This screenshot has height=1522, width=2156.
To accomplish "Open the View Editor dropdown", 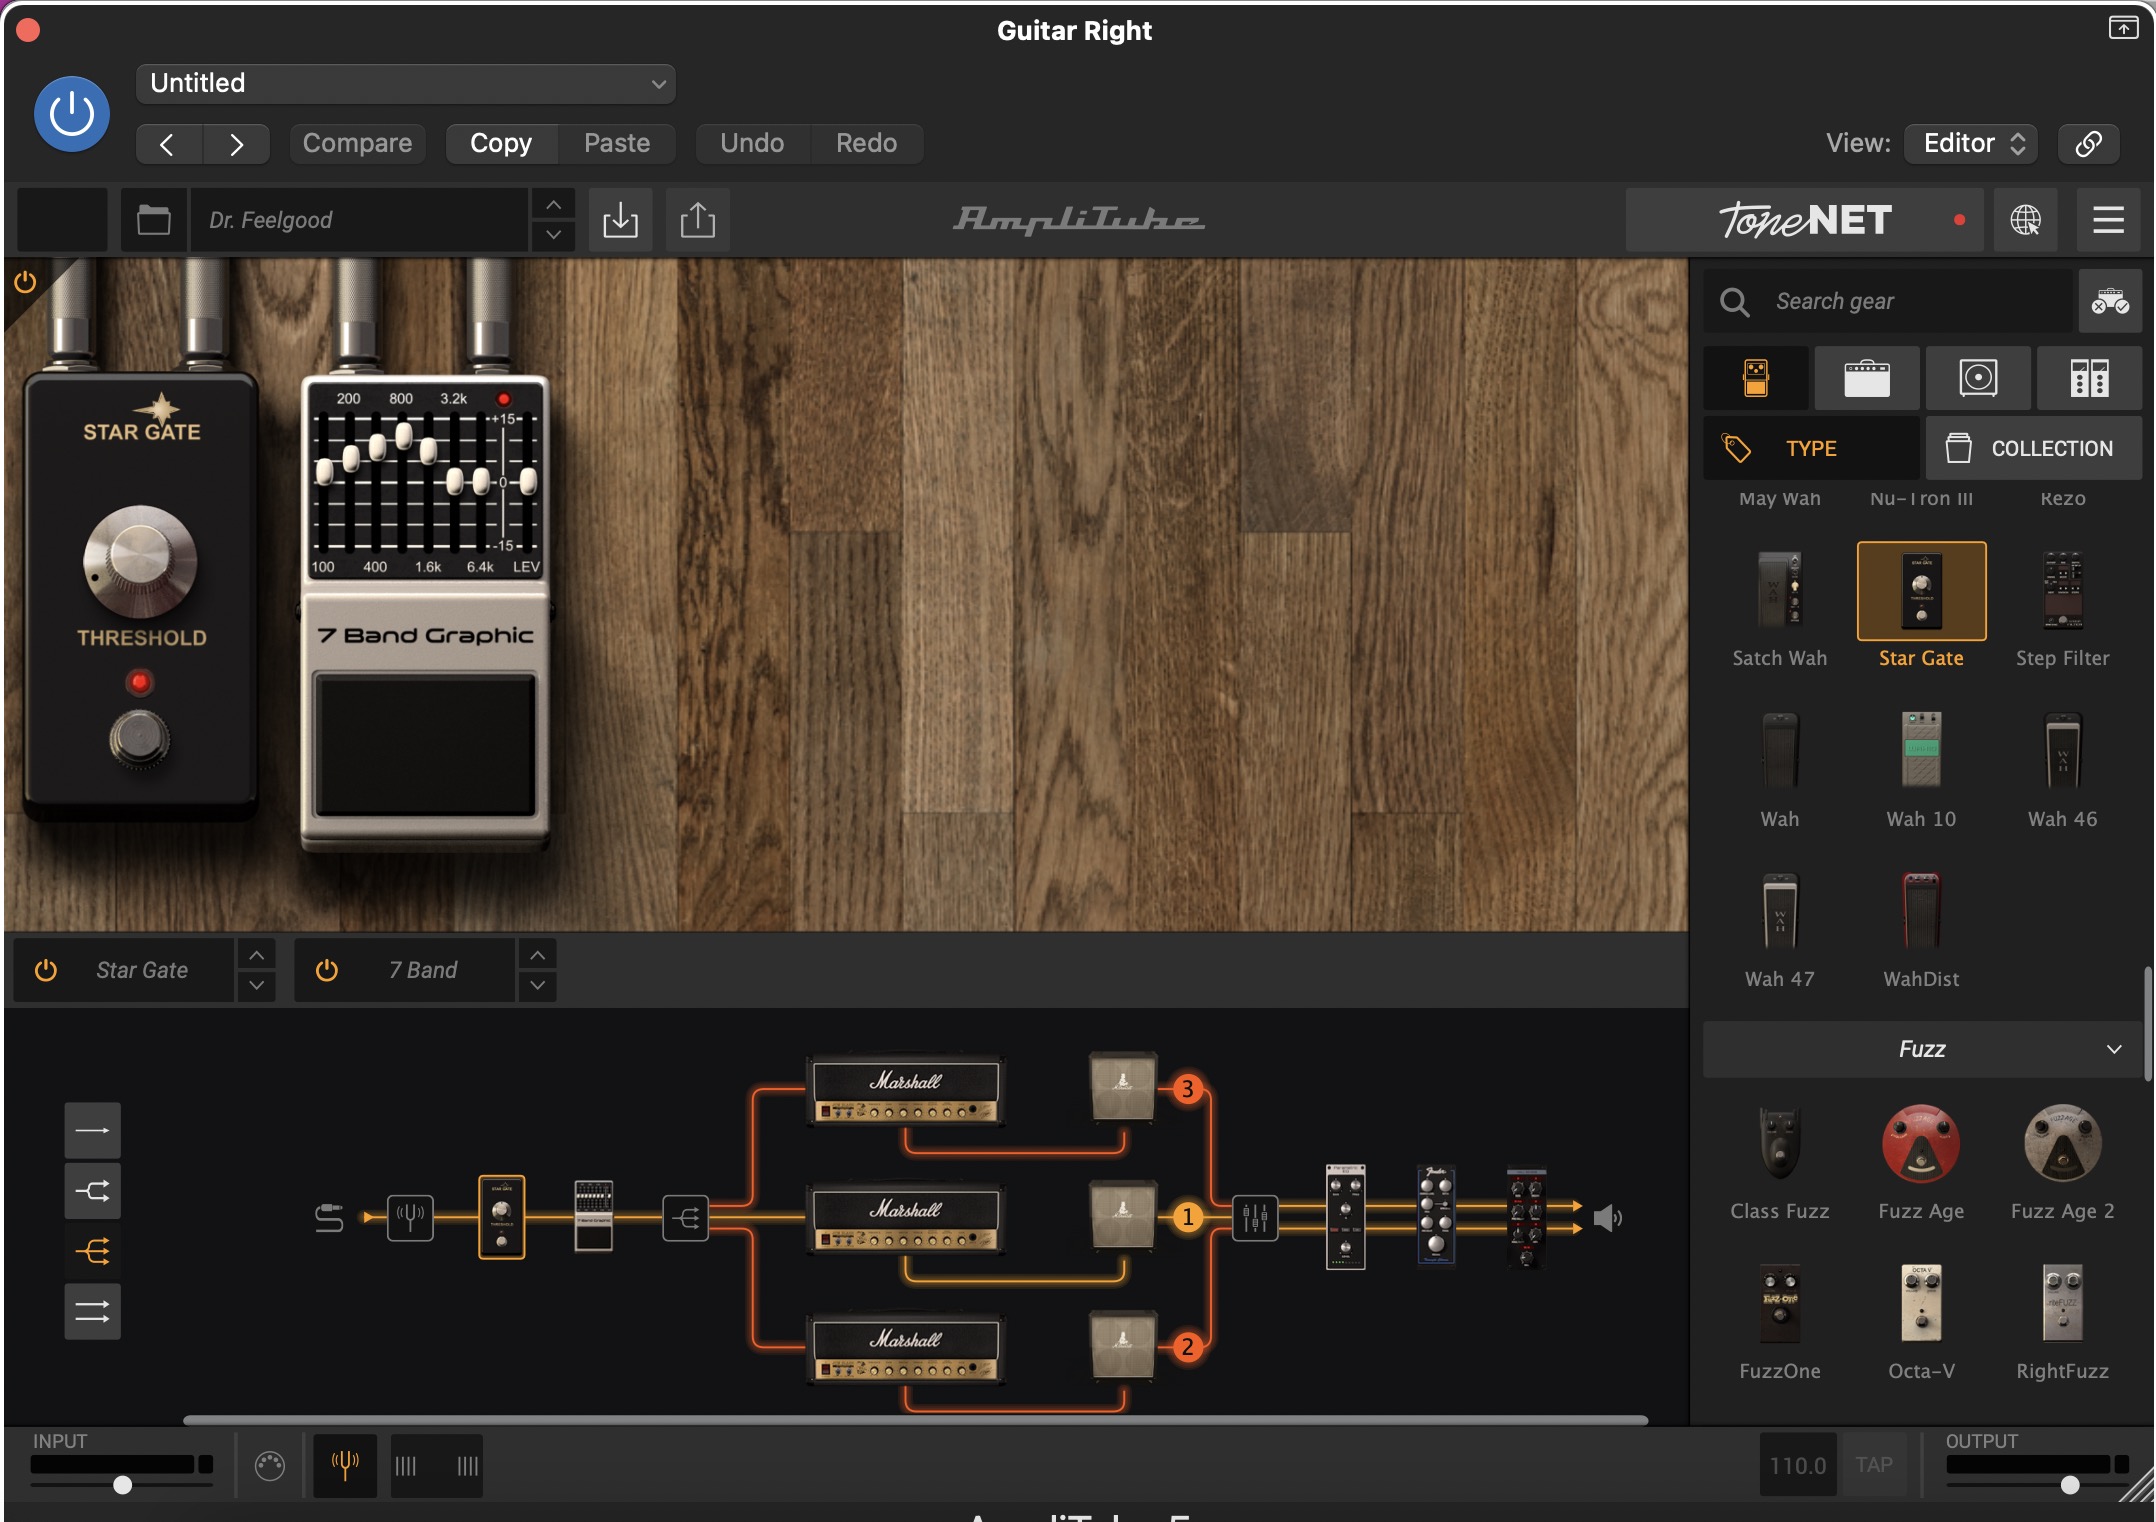I will coord(1971,144).
